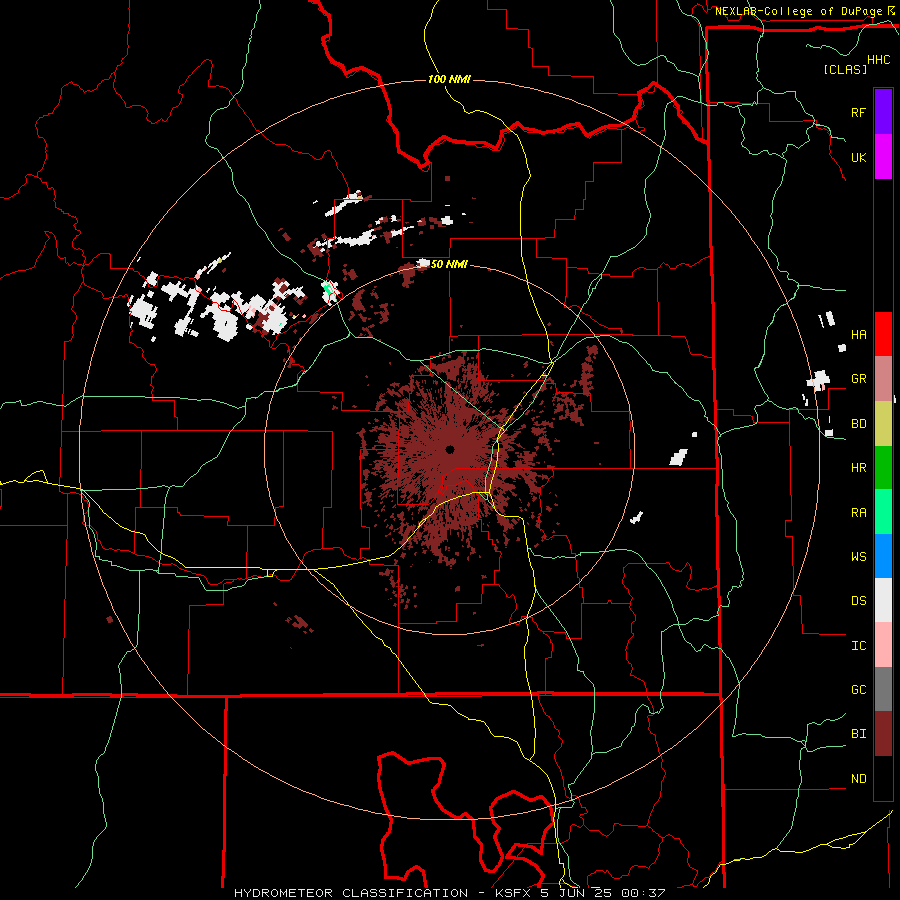This screenshot has width=900, height=900.
Task: Select the yellow BD legend swatch
Action: point(883,423)
